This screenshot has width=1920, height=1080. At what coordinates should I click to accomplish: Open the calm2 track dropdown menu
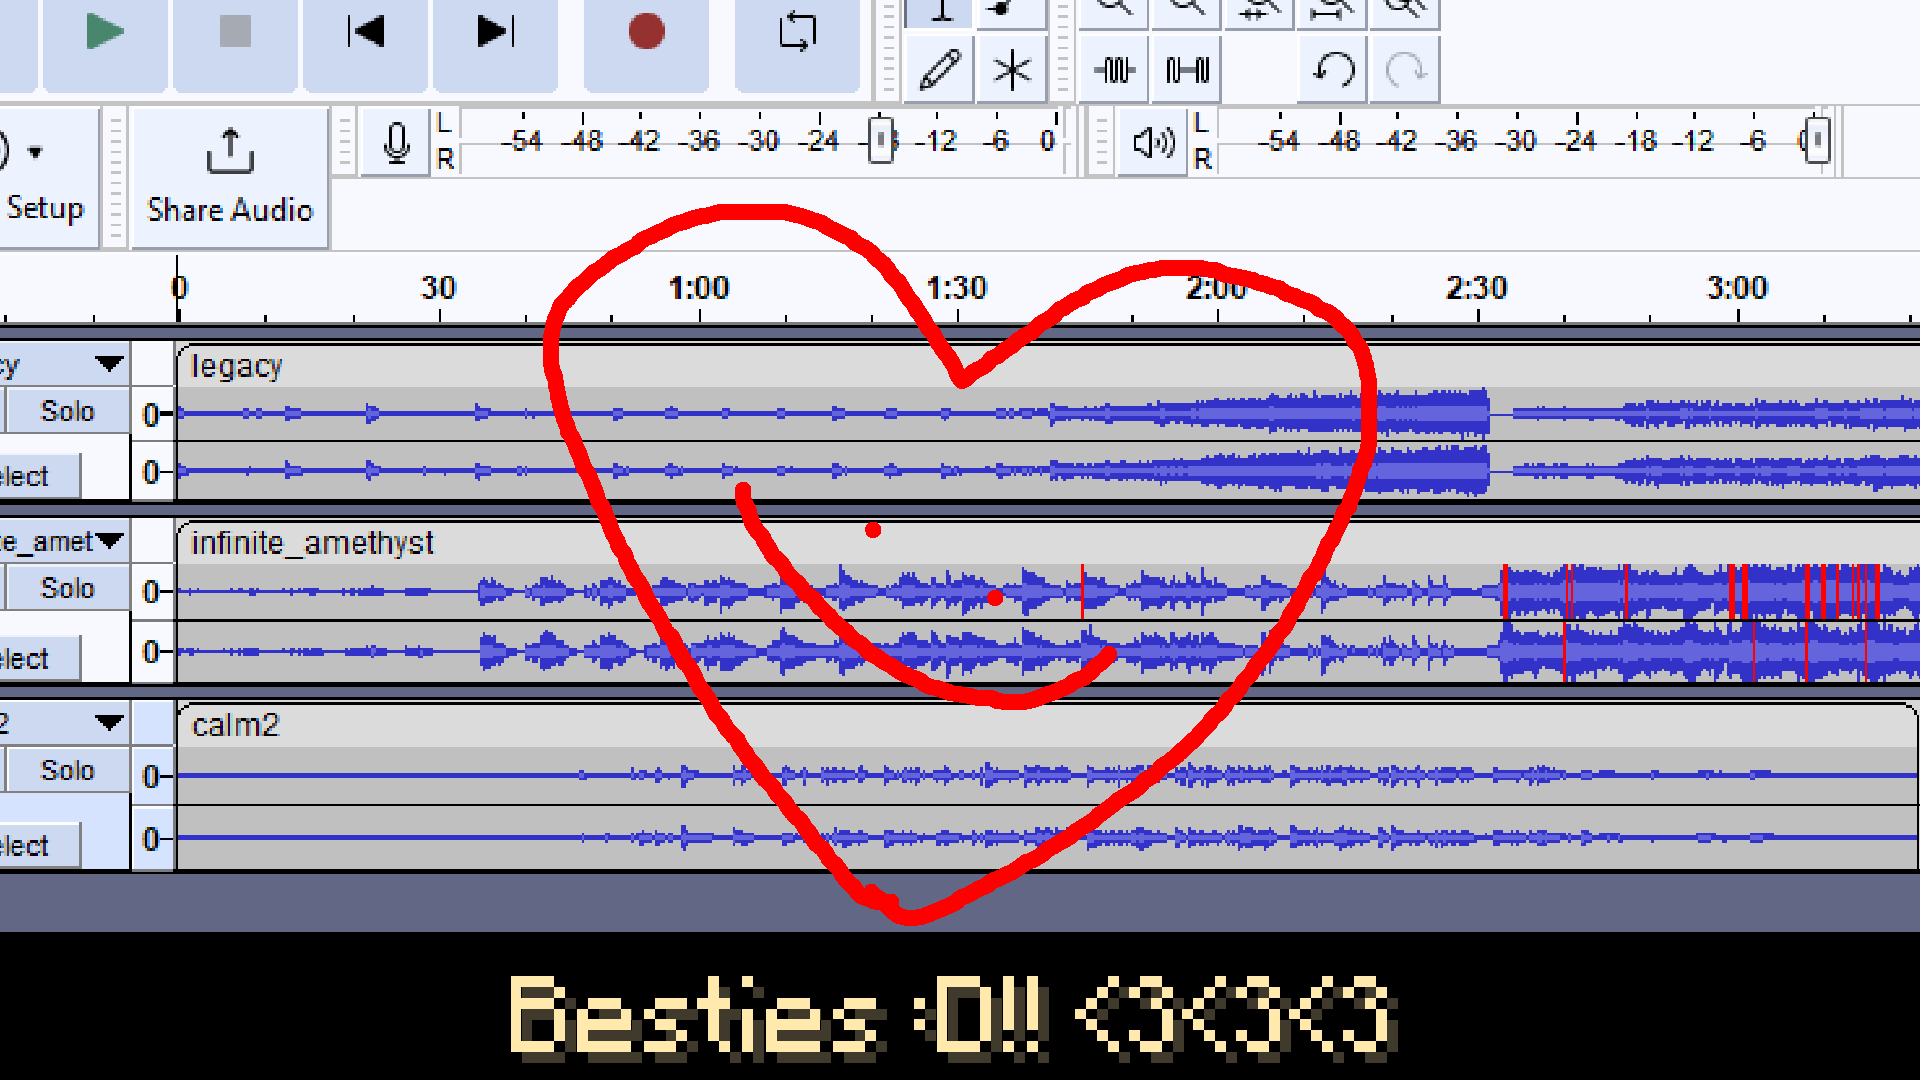click(109, 722)
